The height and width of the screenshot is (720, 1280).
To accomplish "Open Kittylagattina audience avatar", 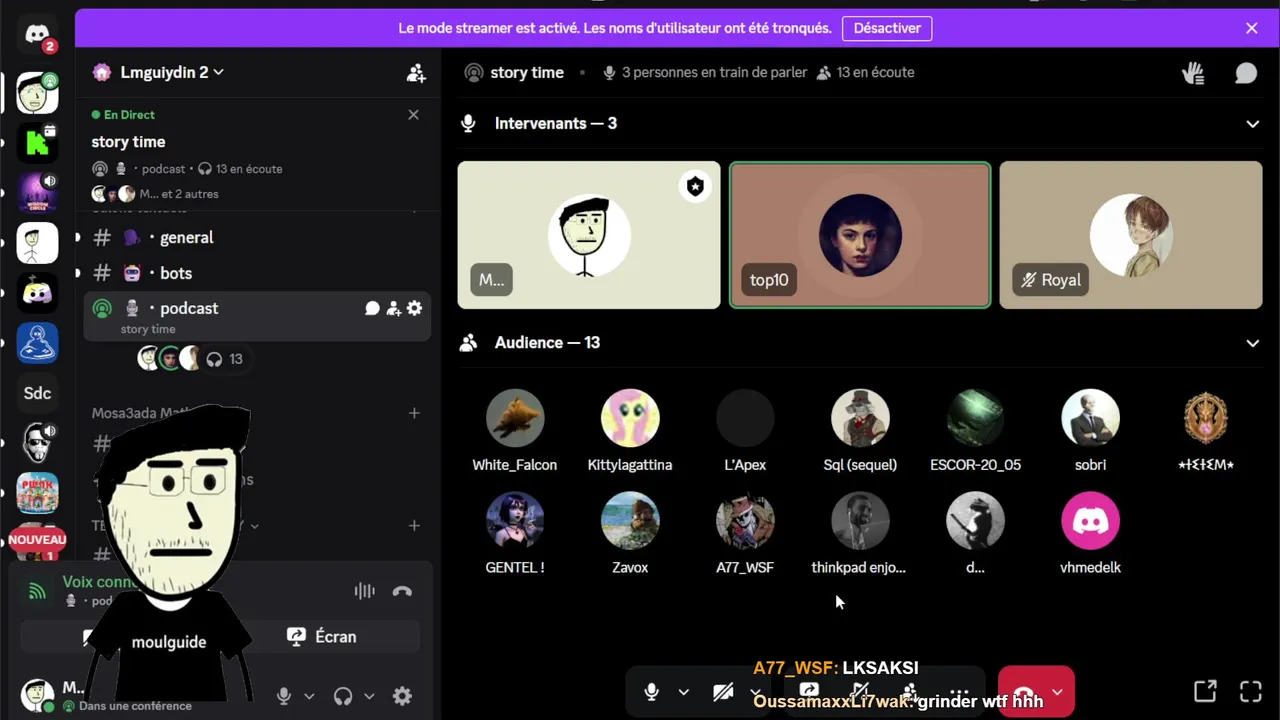I will (630, 418).
